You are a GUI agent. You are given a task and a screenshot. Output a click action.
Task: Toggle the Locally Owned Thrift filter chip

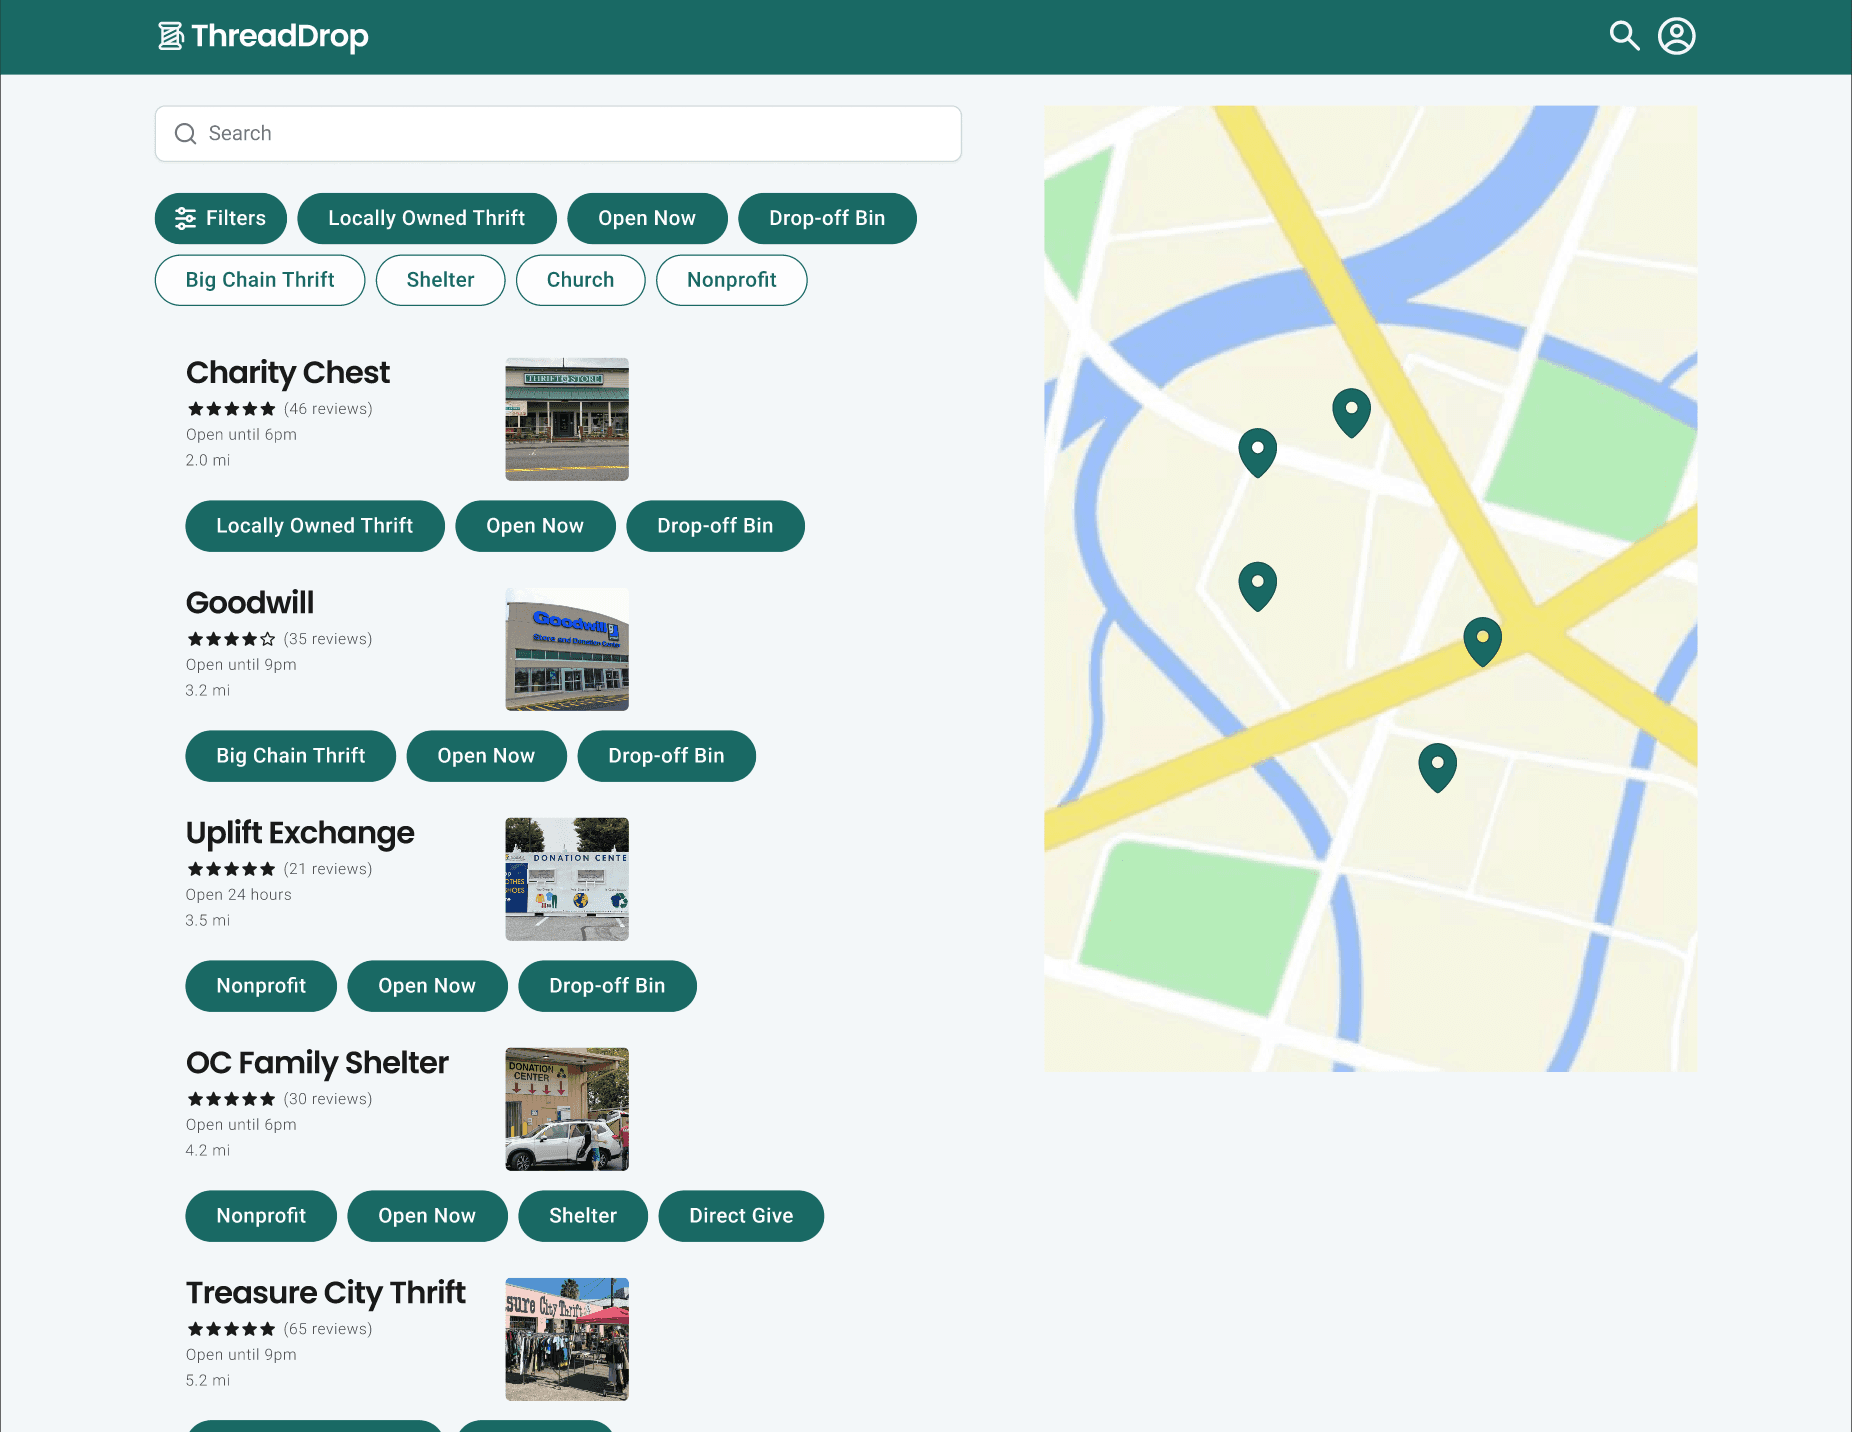tap(427, 219)
